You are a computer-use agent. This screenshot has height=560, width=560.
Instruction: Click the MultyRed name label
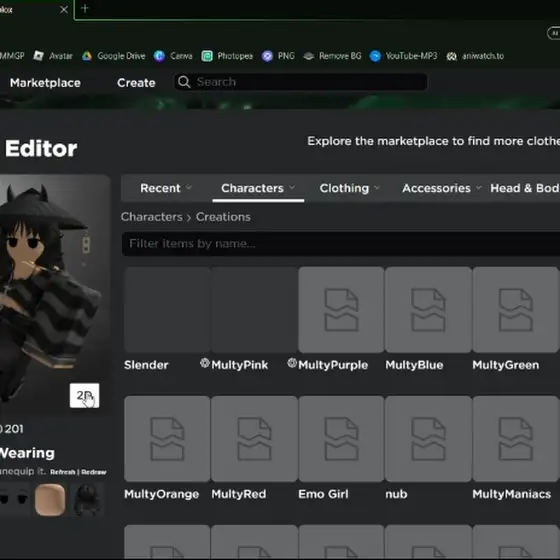pos(239,494)
